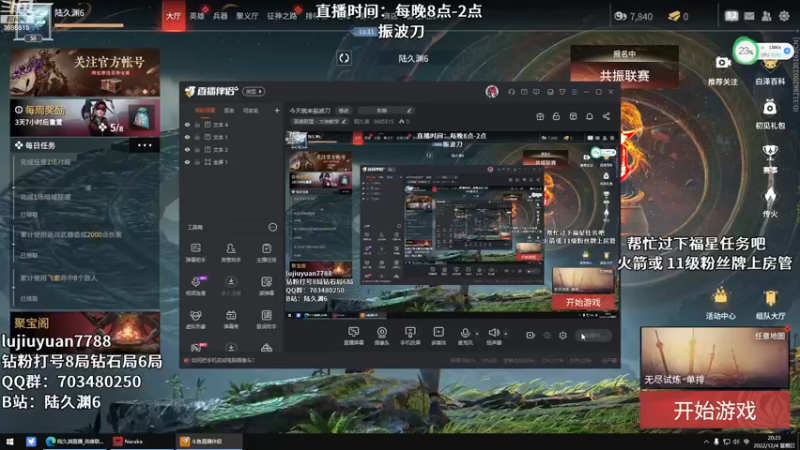Open the 聚义厅 tab in game
800x450 pixels.
click(x=247, y=16)
